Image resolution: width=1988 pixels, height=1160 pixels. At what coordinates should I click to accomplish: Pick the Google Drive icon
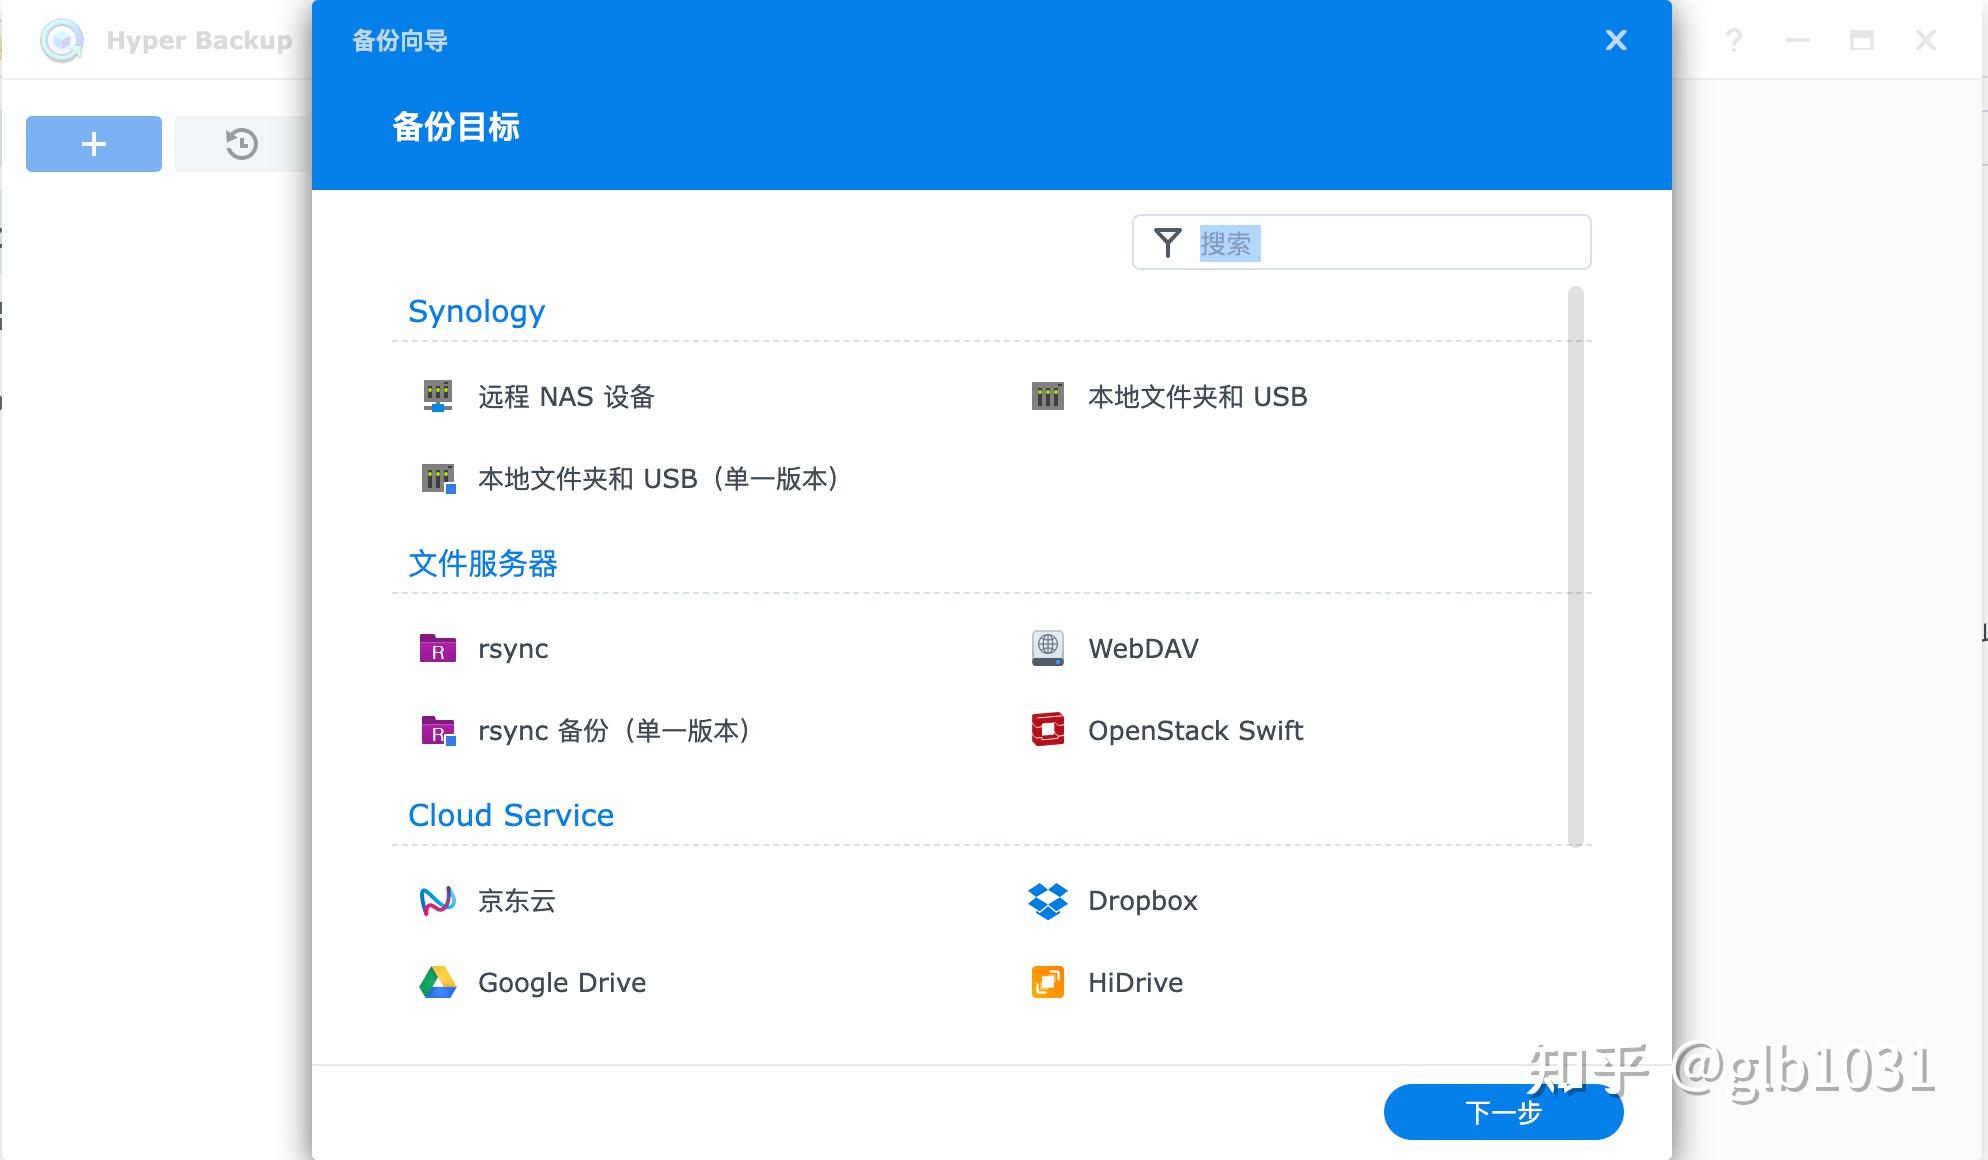pyautogui.click(x=437, y=983)
